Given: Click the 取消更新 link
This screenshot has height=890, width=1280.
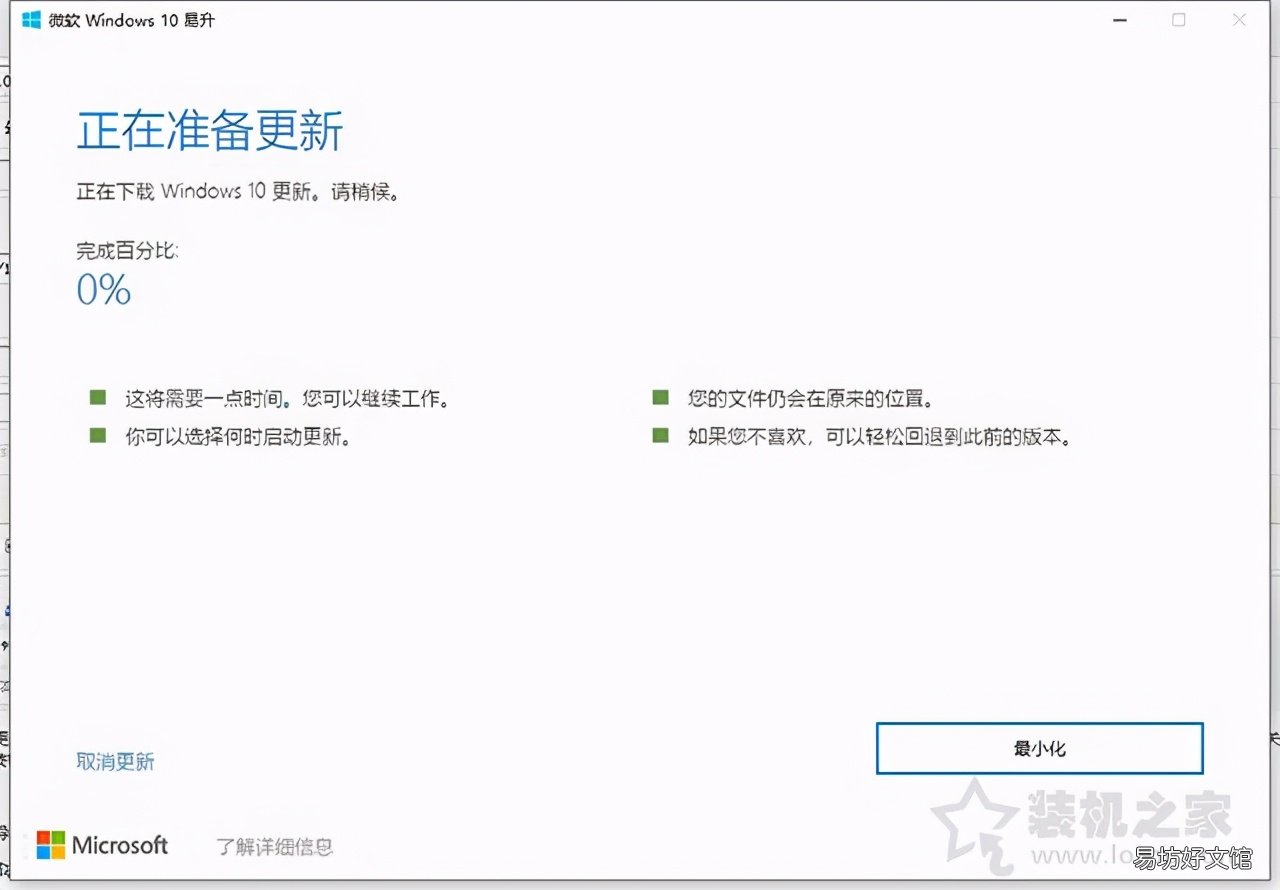Looking at the screenshot, I should pyautogui.click(x=116, y=762).
